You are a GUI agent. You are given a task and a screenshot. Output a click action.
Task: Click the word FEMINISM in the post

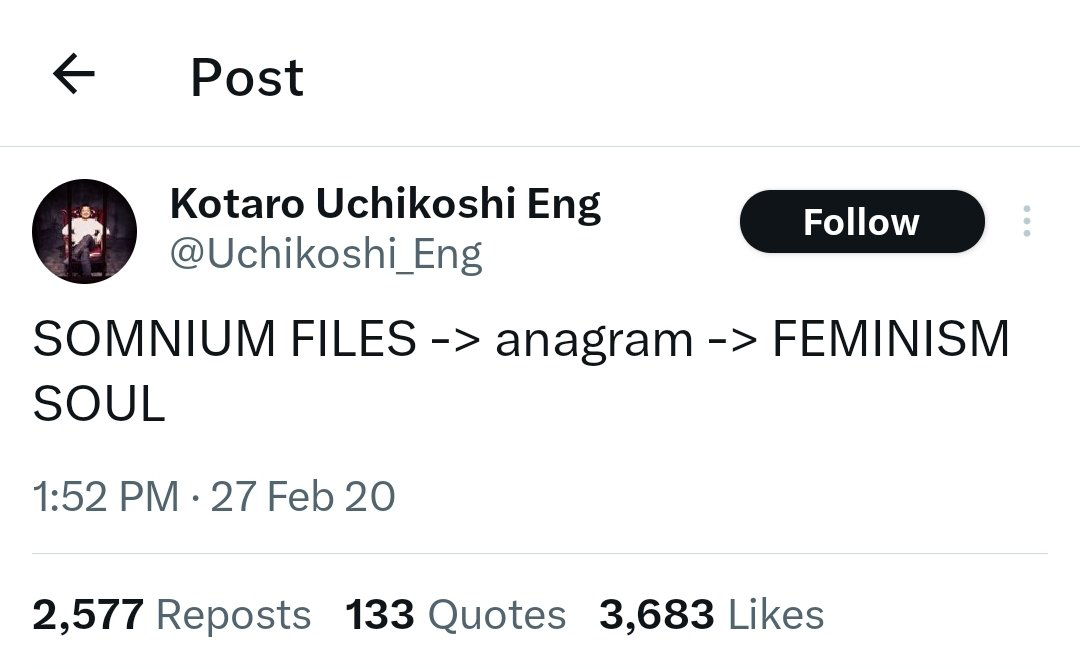891,339
